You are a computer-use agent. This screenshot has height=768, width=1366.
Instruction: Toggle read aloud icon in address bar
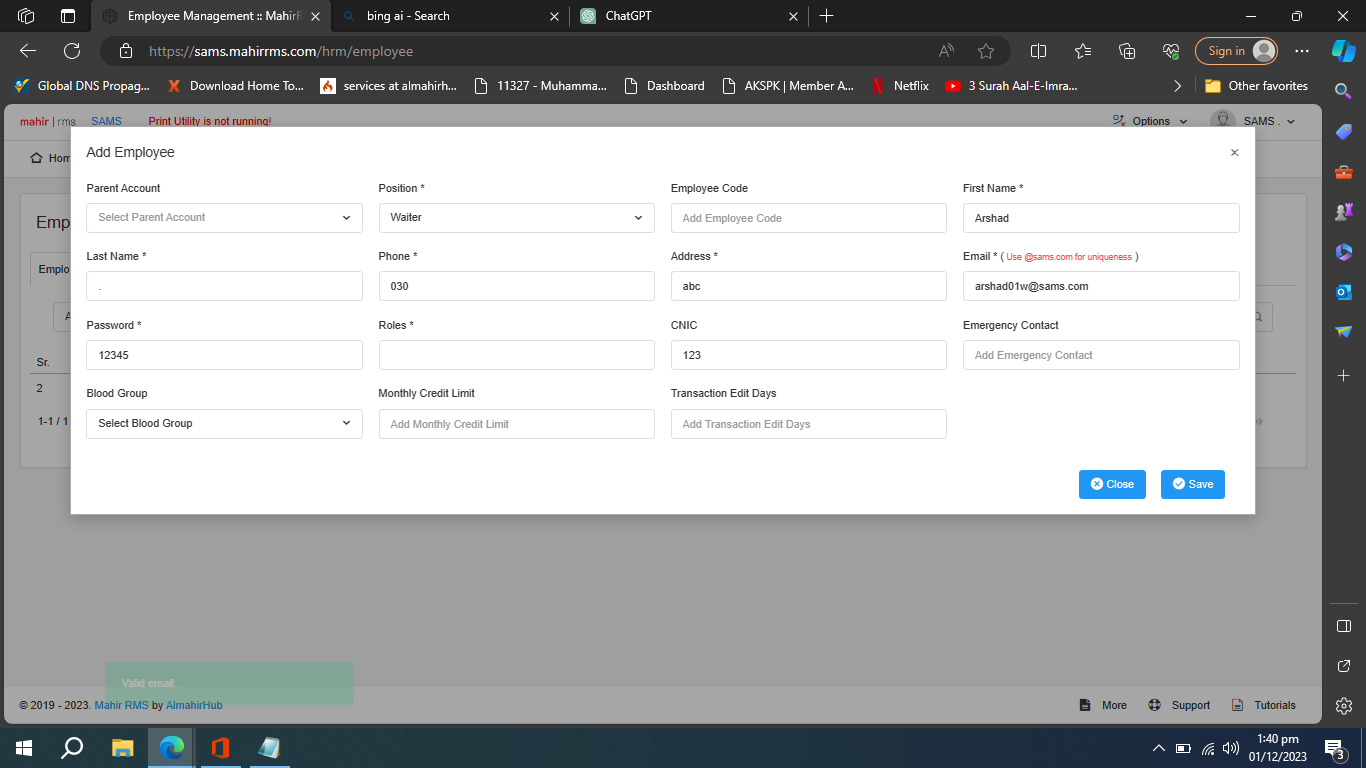pos(946,51)
